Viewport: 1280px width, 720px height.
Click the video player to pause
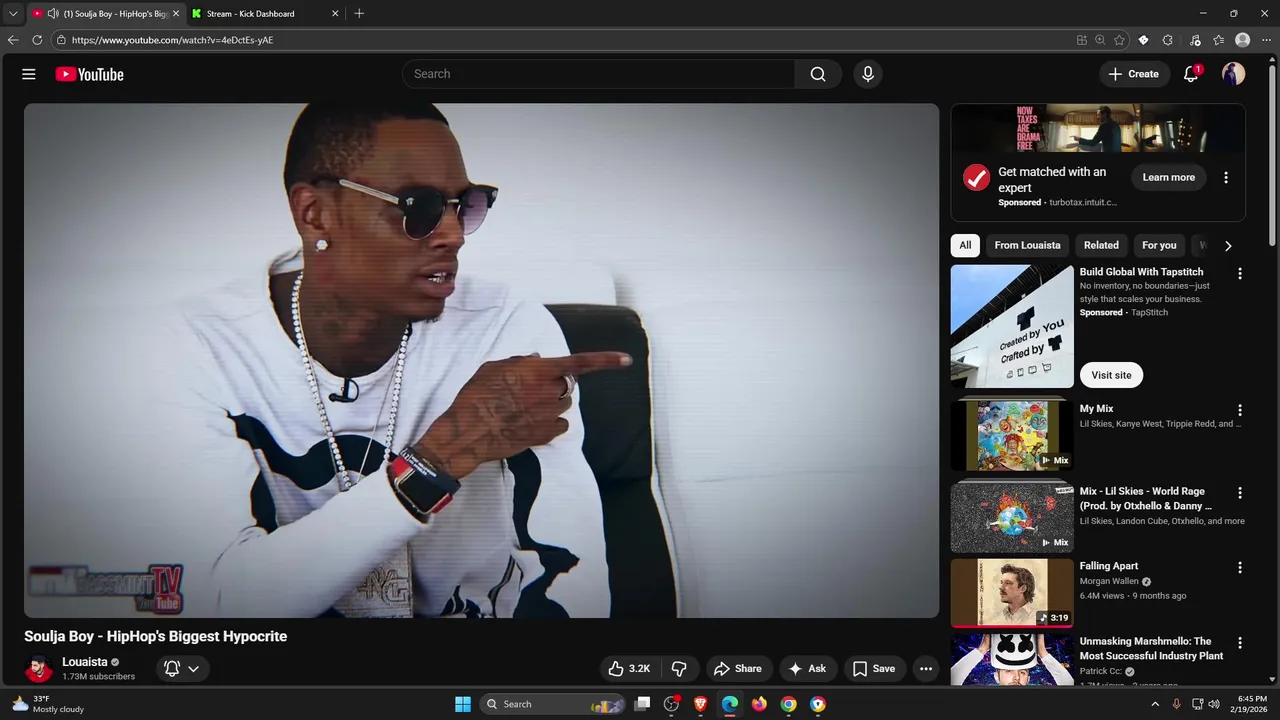point(481,360)
